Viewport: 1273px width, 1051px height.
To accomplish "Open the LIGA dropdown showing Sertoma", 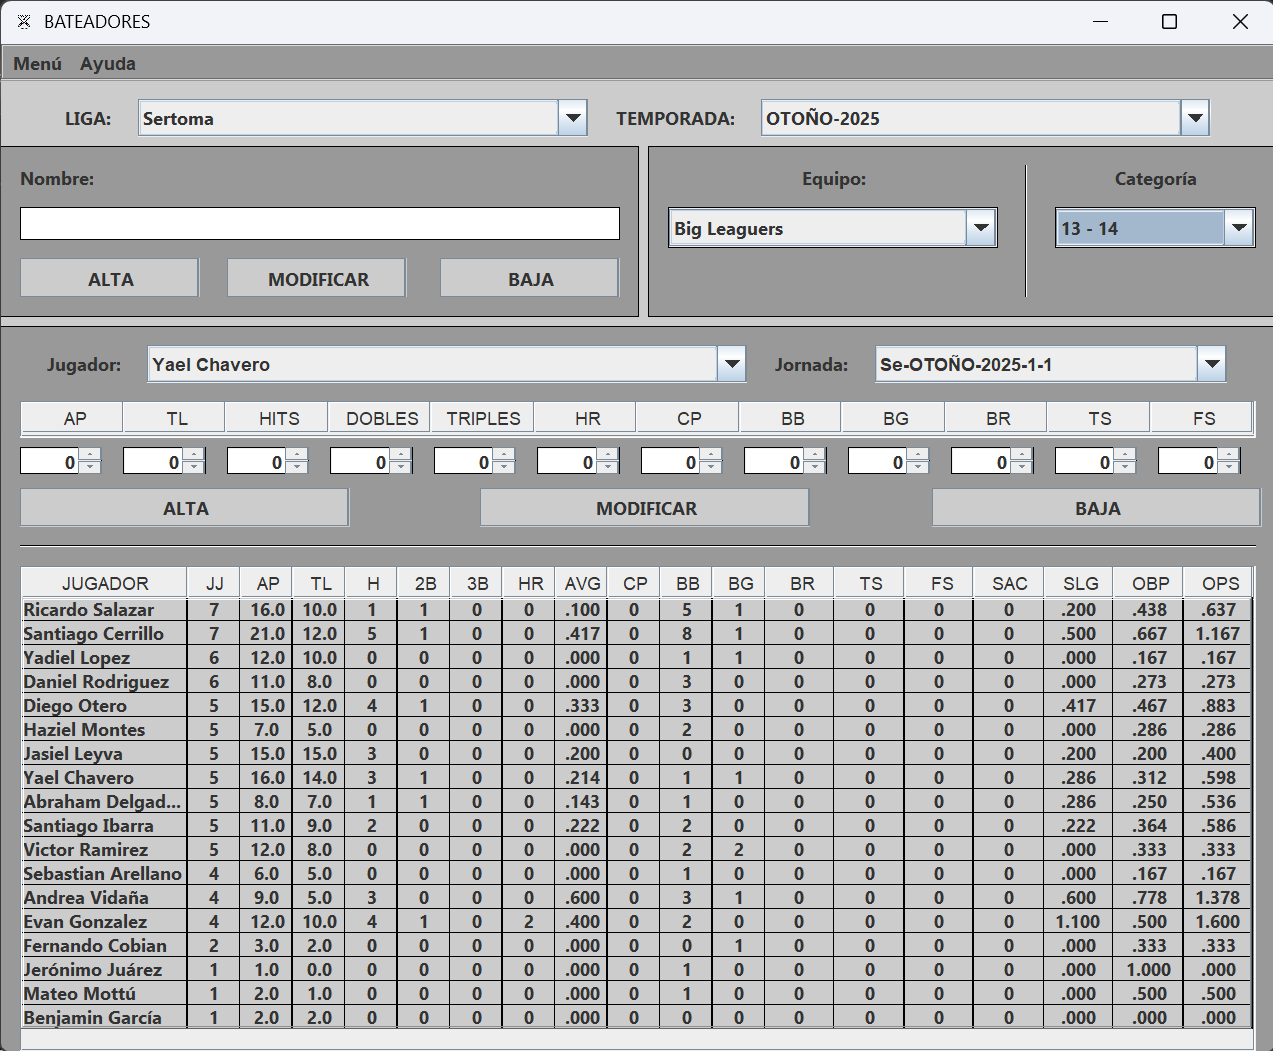I will 572,118.
